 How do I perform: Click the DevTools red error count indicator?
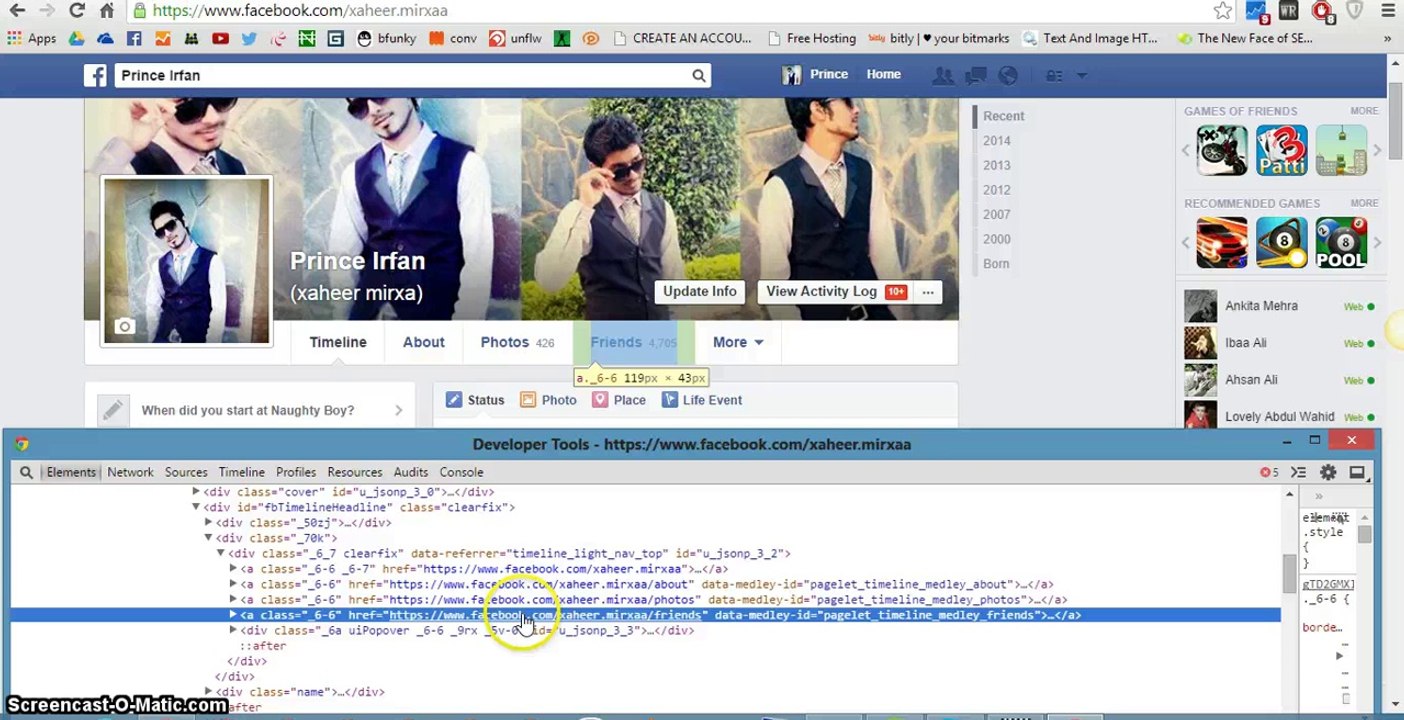click(1269, 472)
